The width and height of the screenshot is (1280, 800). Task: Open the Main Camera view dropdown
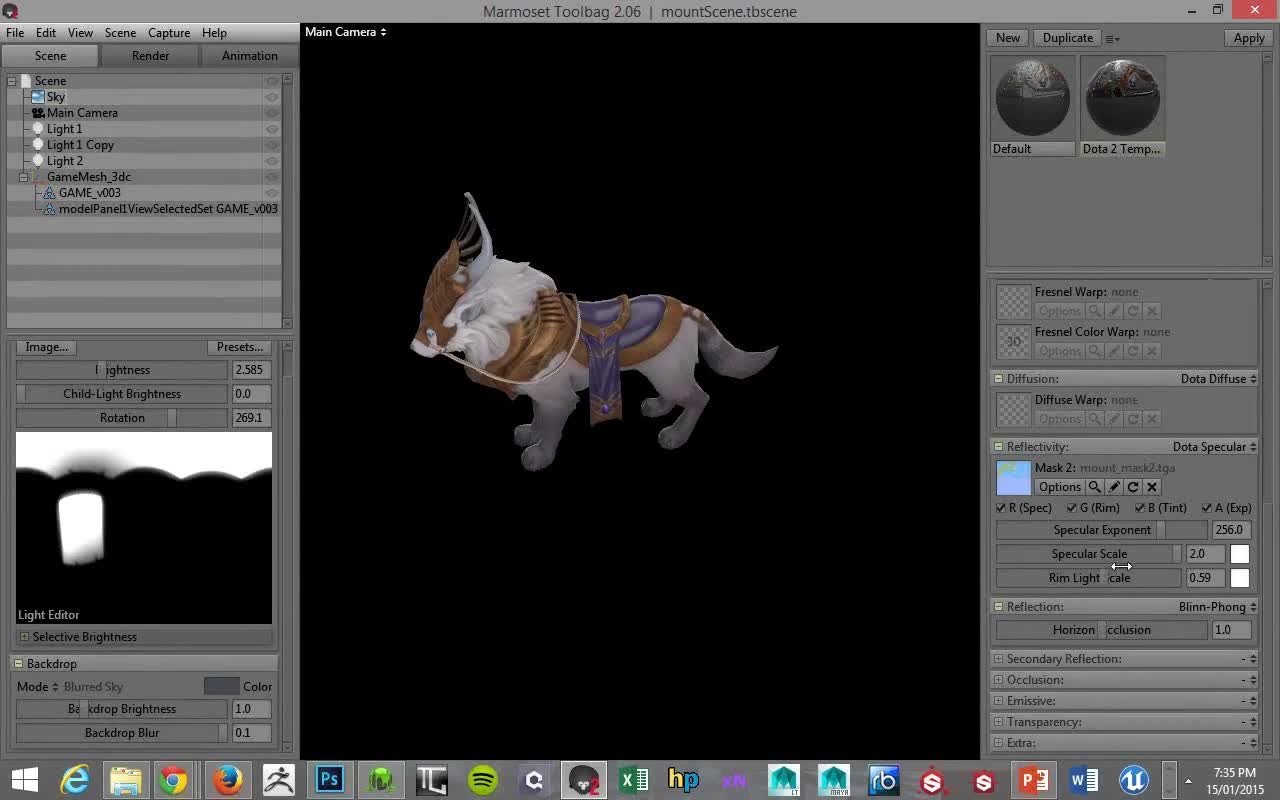point(345,32)
